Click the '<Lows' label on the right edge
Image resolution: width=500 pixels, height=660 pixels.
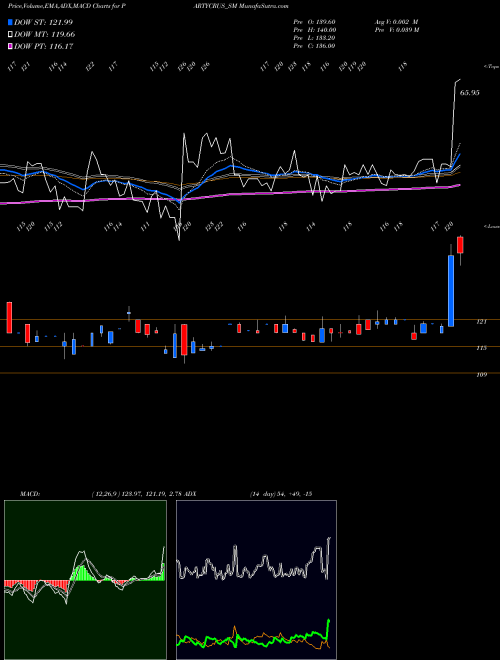(x=491, y=226)
